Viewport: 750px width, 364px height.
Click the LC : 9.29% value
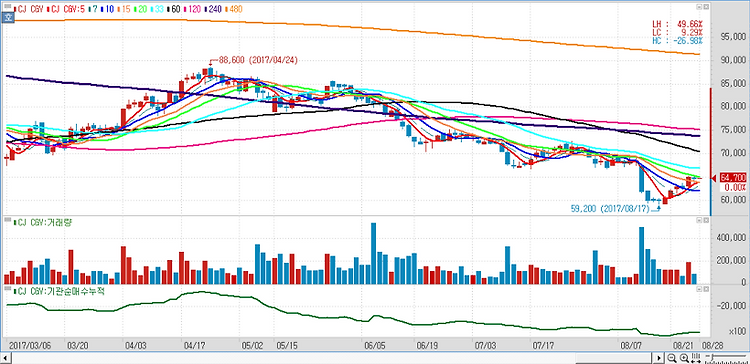678,32
